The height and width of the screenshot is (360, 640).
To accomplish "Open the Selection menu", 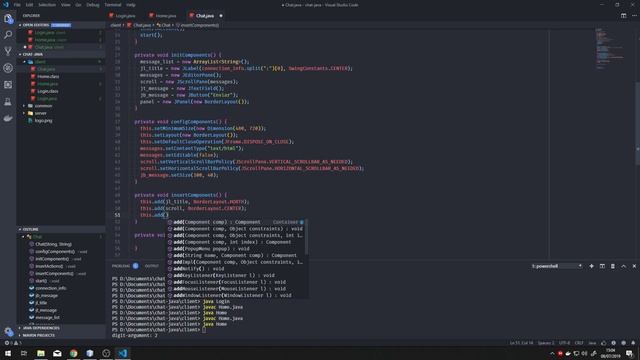I will (47, 5).
